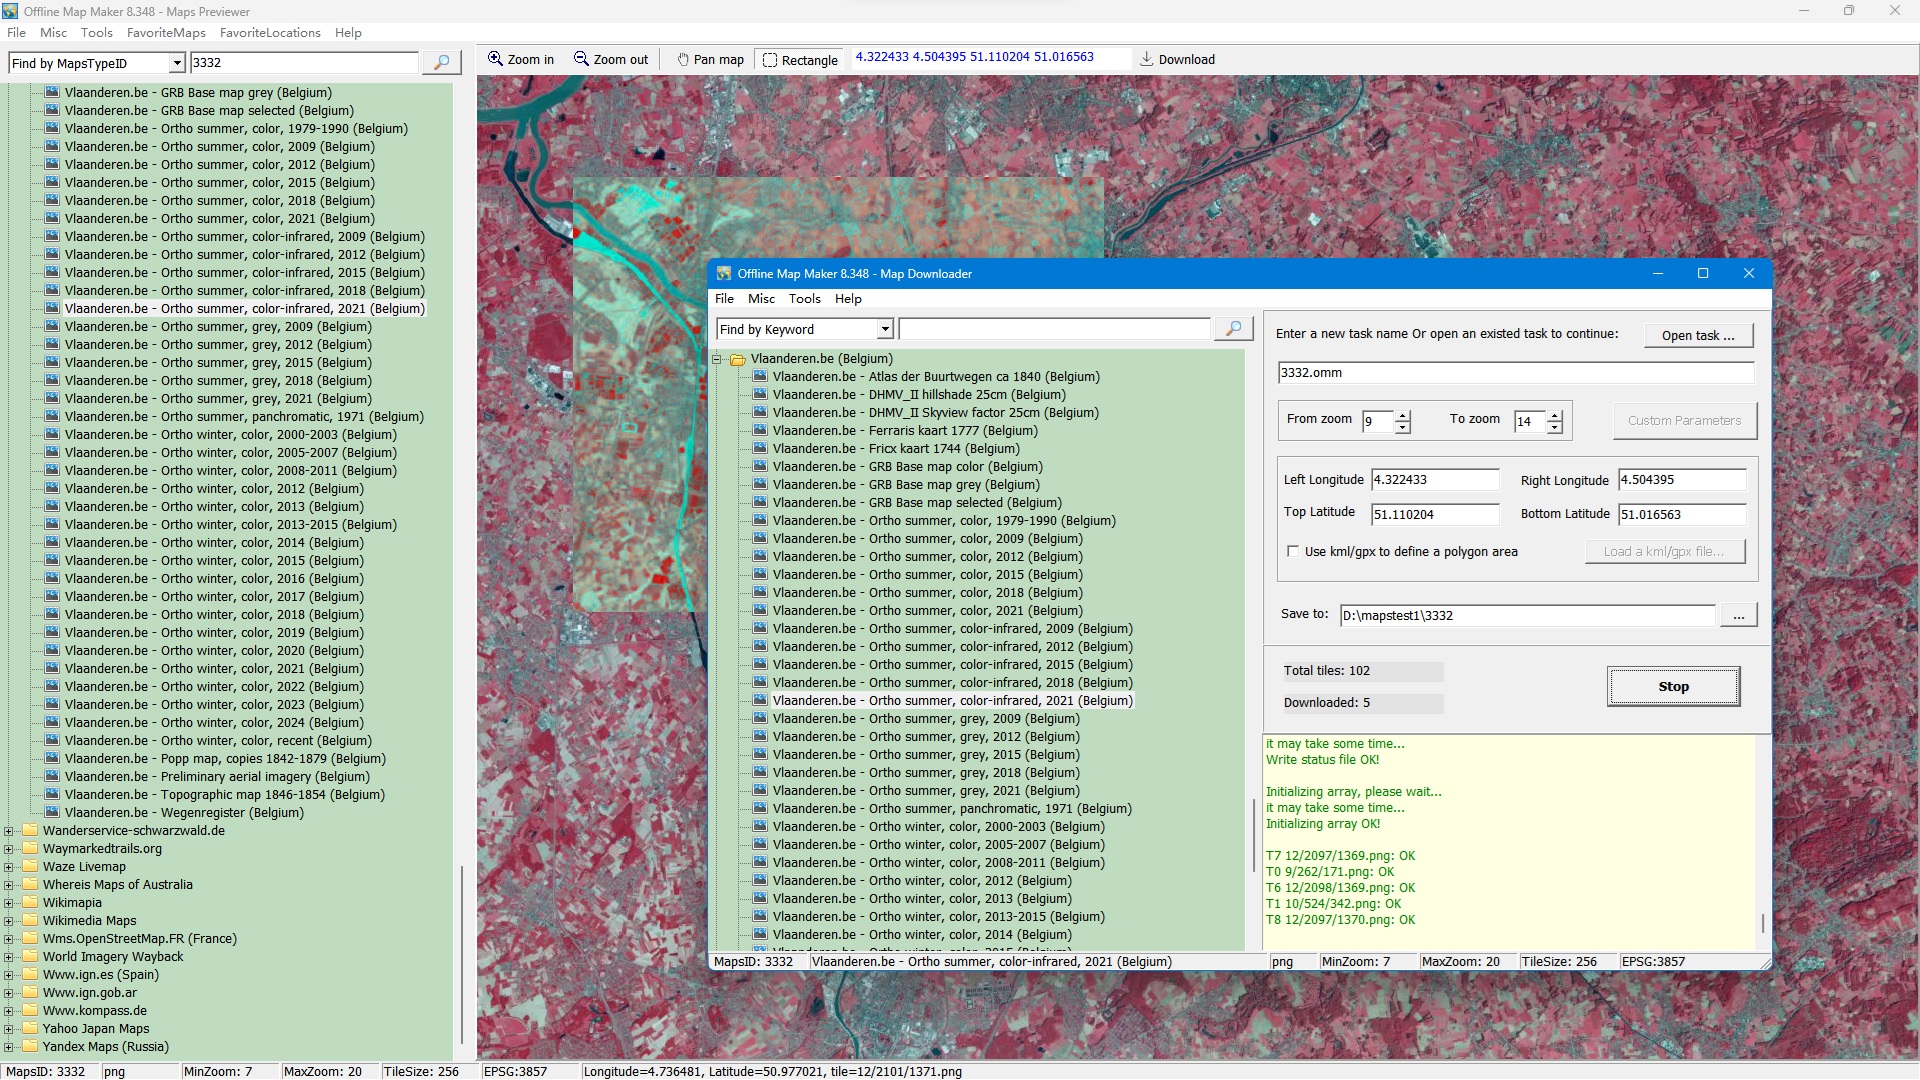Click search icon in Map Downloader window

tap(1233, 329)
